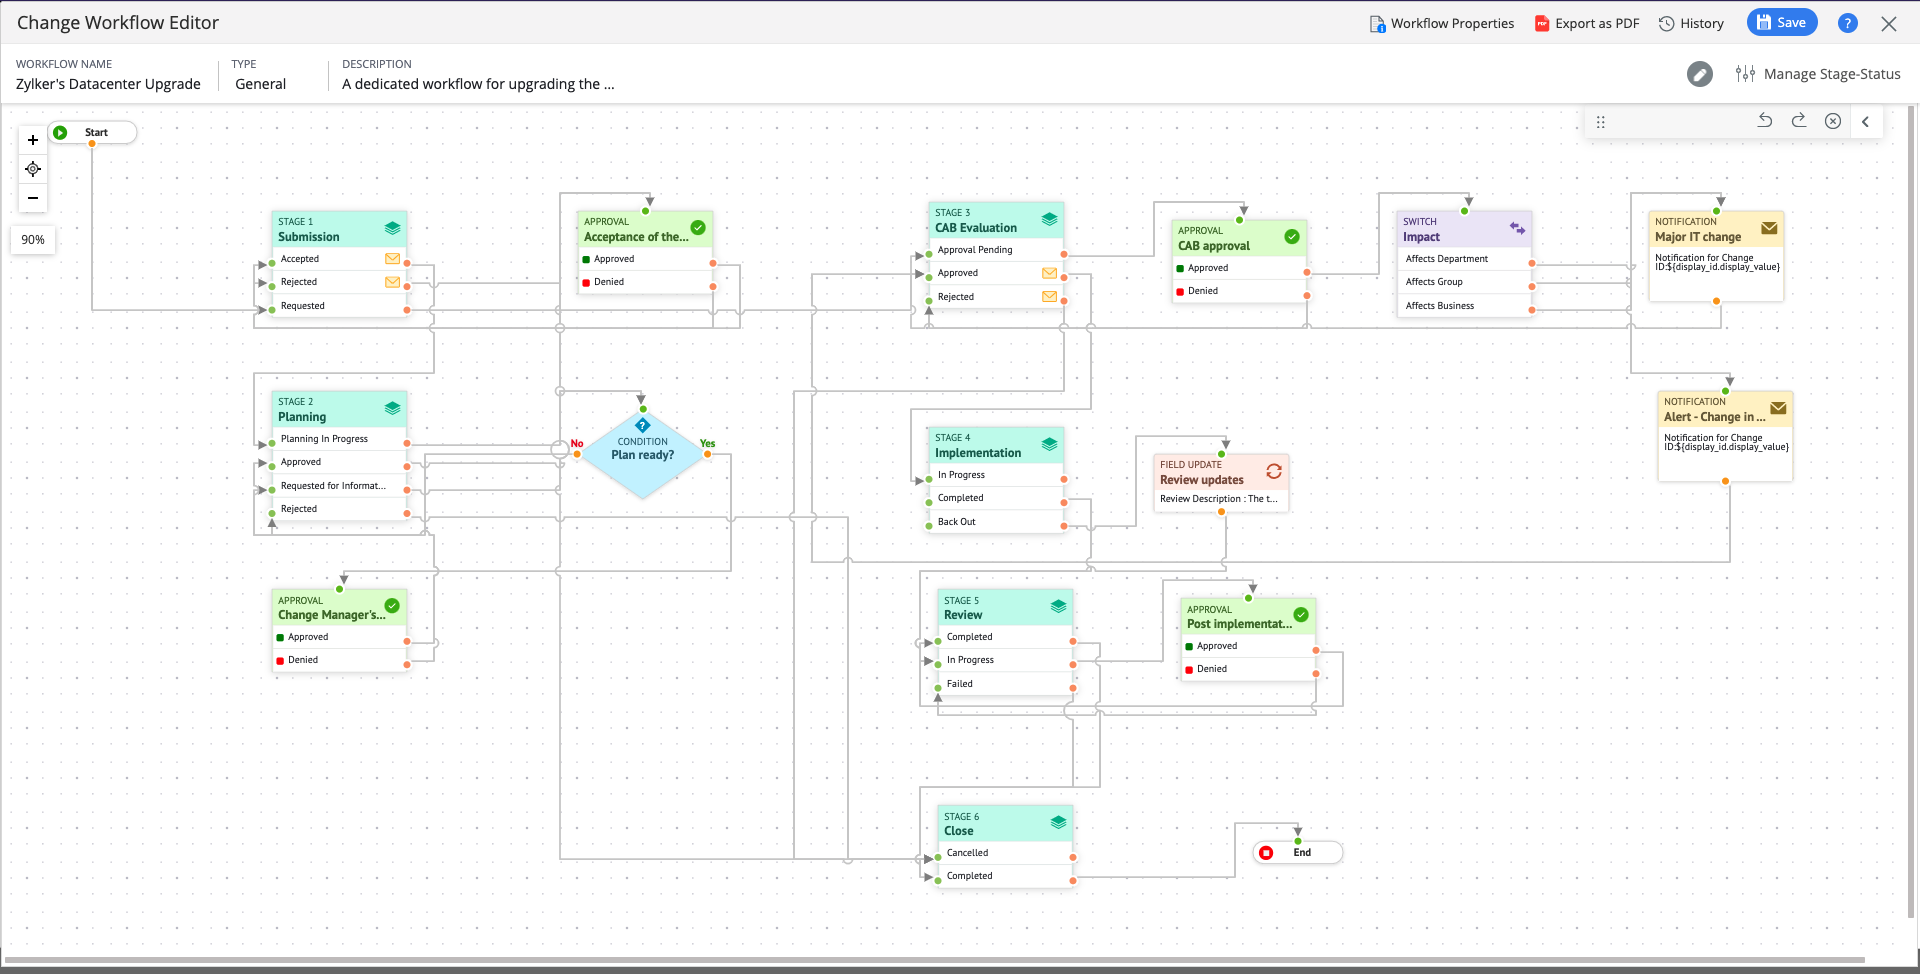Image resolution: width=1920 pixels, height=974 pixels.
Task: Select Stage 2 Planning layers icon
Action: click(392, 408)
